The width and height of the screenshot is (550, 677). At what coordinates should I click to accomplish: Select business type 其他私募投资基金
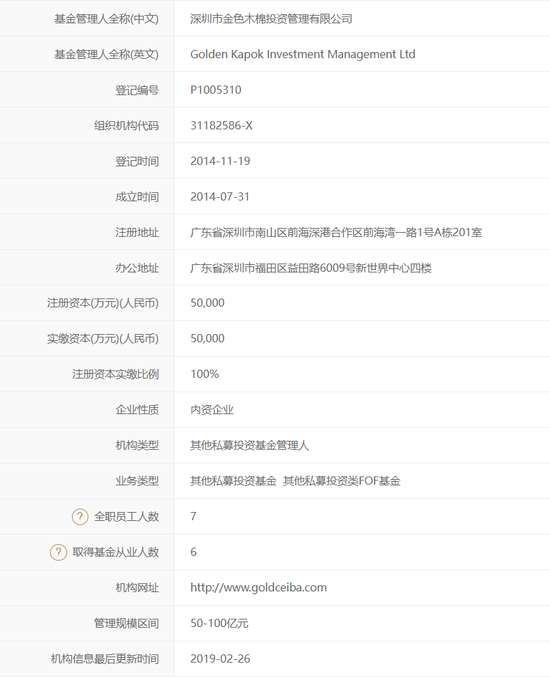[234, 481]
